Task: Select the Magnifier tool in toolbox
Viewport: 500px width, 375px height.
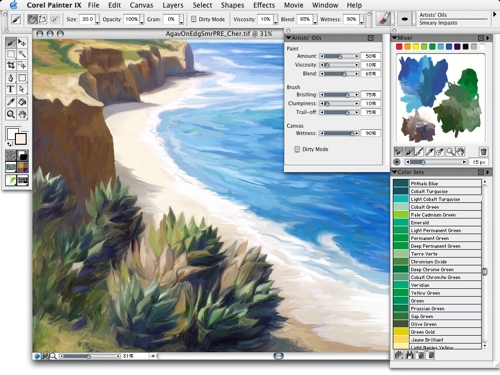Action: point(11,115)
